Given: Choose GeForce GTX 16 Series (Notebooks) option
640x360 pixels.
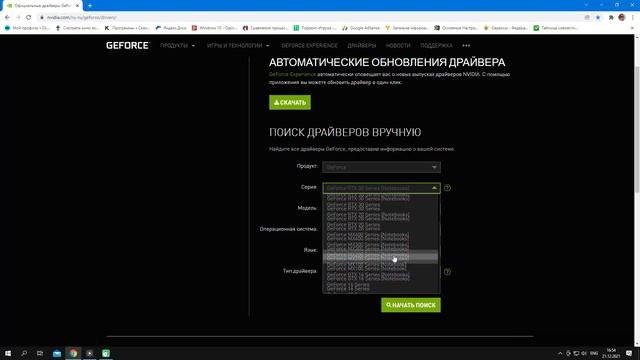Looking at the screenshot, I should pos(368,277).
